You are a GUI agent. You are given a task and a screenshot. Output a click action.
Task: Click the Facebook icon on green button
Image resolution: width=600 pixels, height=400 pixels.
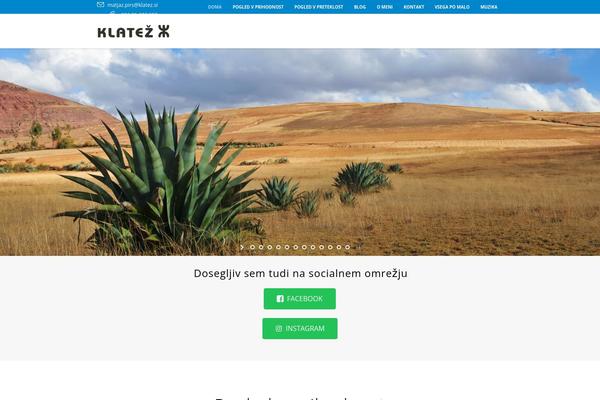tap(280, 299)
